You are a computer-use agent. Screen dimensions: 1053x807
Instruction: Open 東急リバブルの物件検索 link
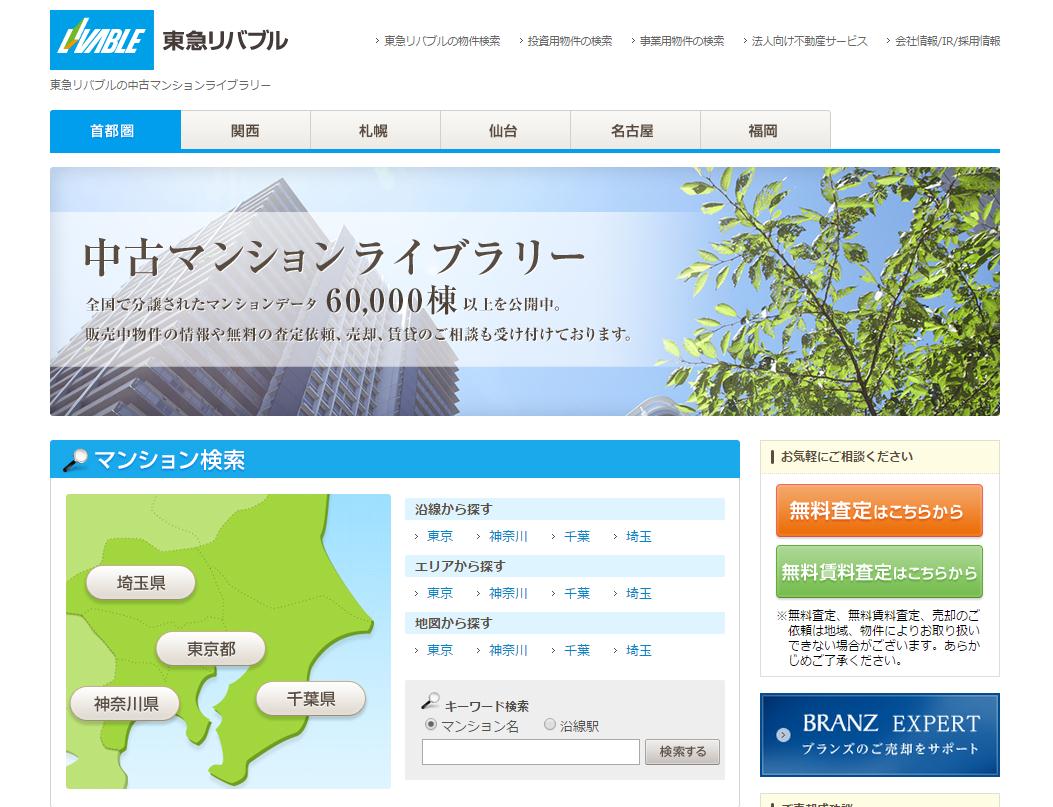441,41
